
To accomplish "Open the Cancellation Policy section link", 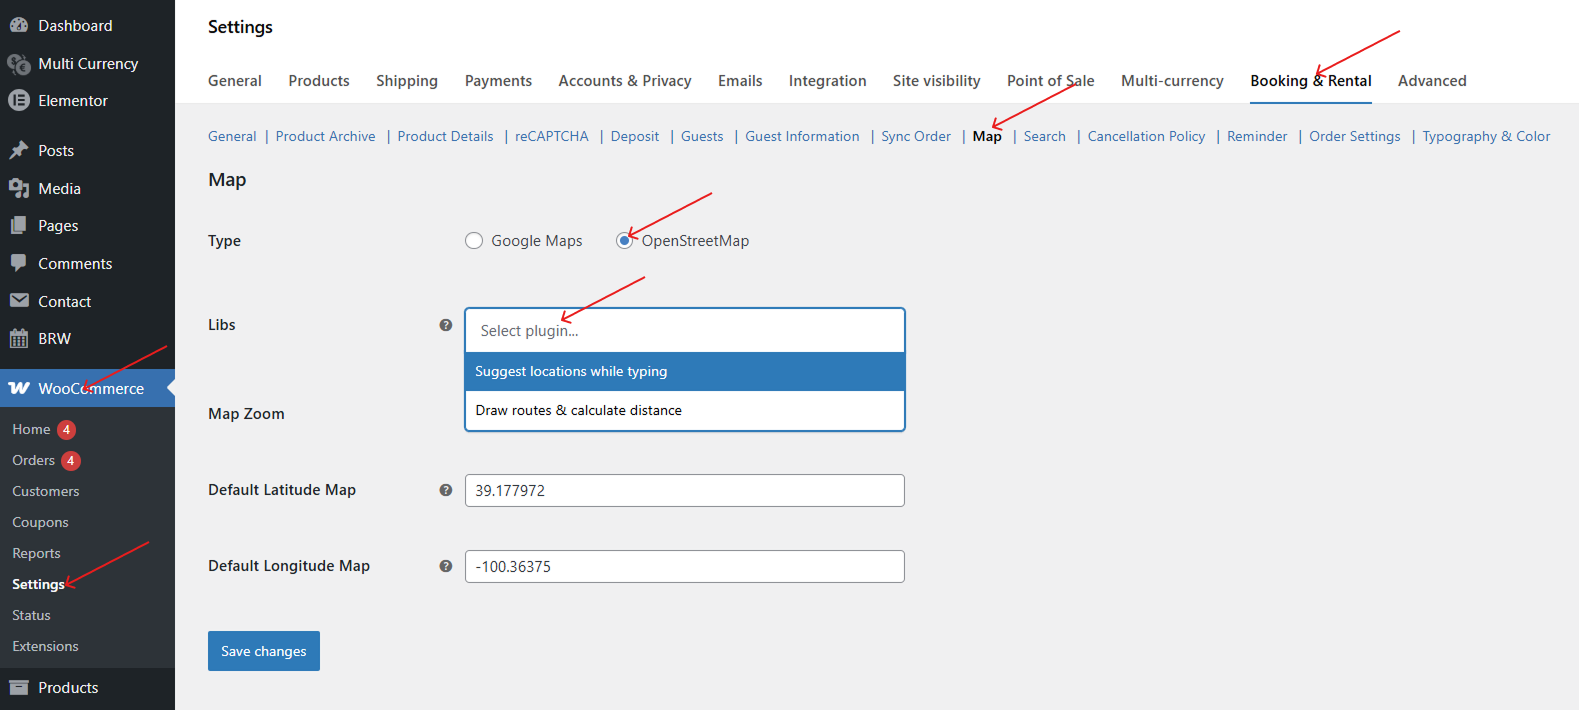I will (1146, 136).
